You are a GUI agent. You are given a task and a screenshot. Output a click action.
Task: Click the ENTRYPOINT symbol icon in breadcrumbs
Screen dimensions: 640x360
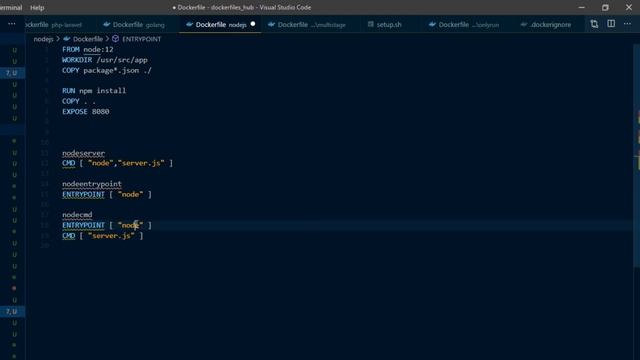pyautogui.click(x=116, y=38)
